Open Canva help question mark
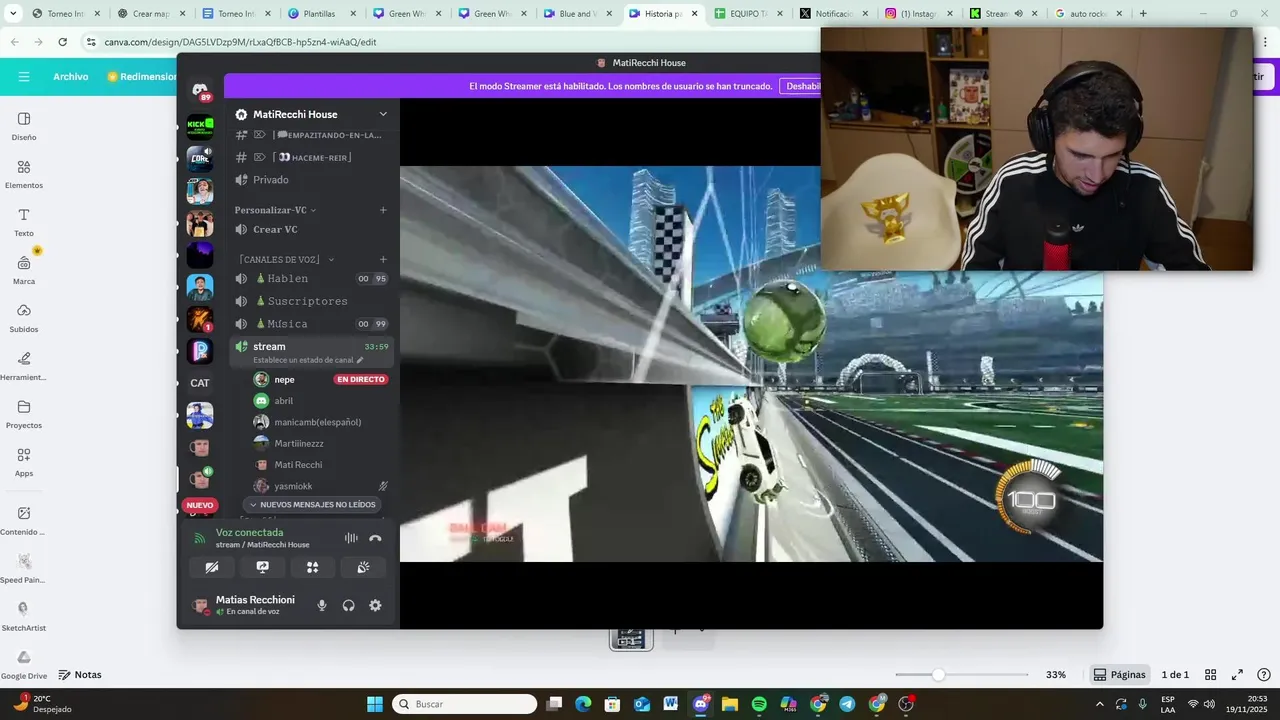 pos(1264,675)
